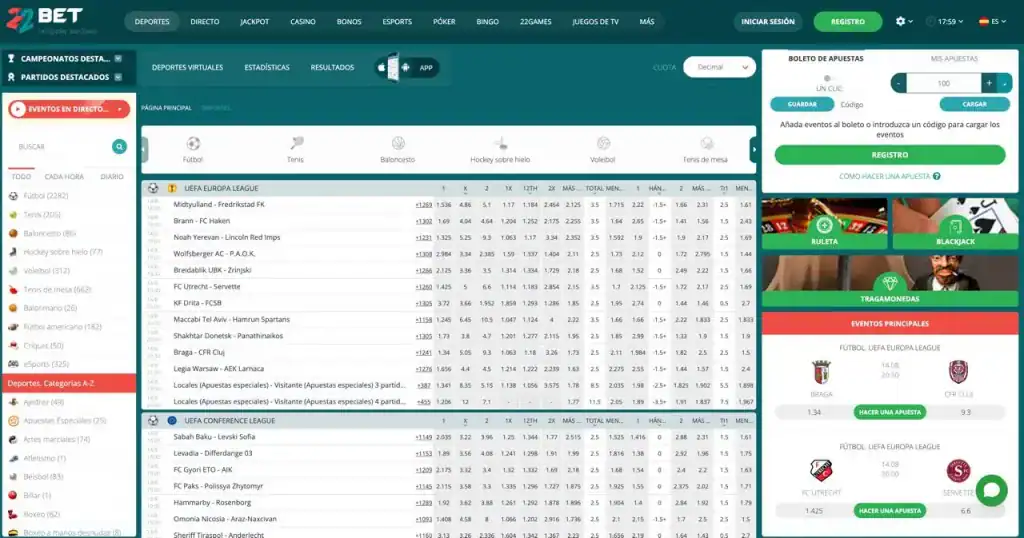The height and width of the screenshot is (538, 1024).
Task: Click the help icon next to Cómo hacer una apuesta
Action: (x=937, y=176)
